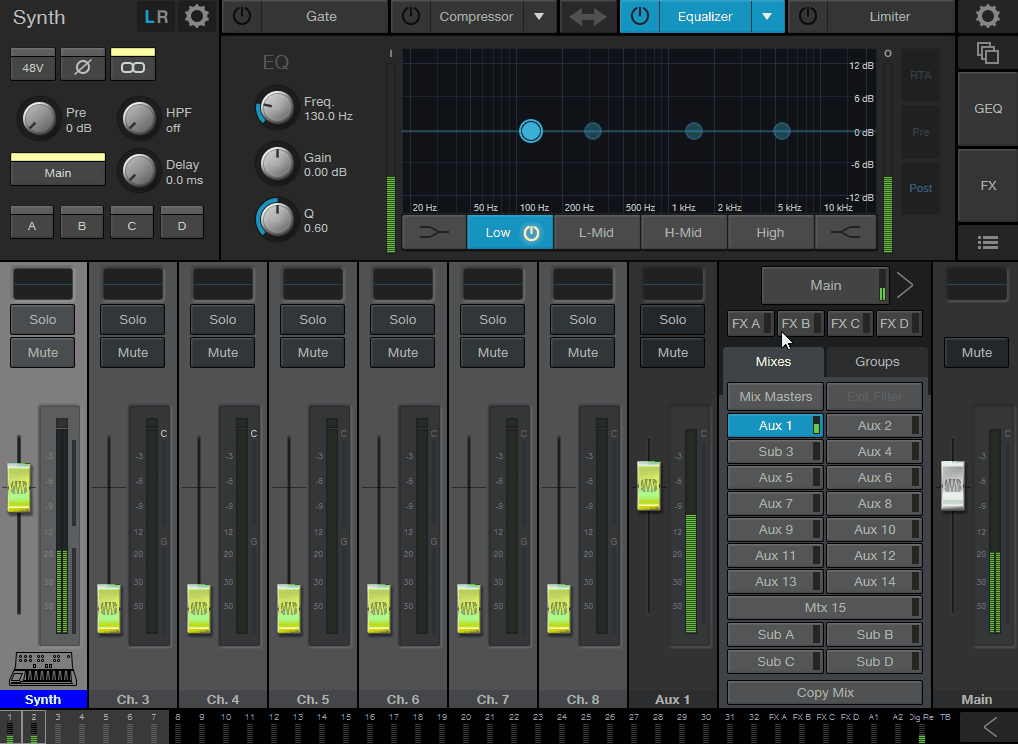This screenshot has height=744, width=1018.
Task: Click the stereo link icon
Action: coord(132,68)
